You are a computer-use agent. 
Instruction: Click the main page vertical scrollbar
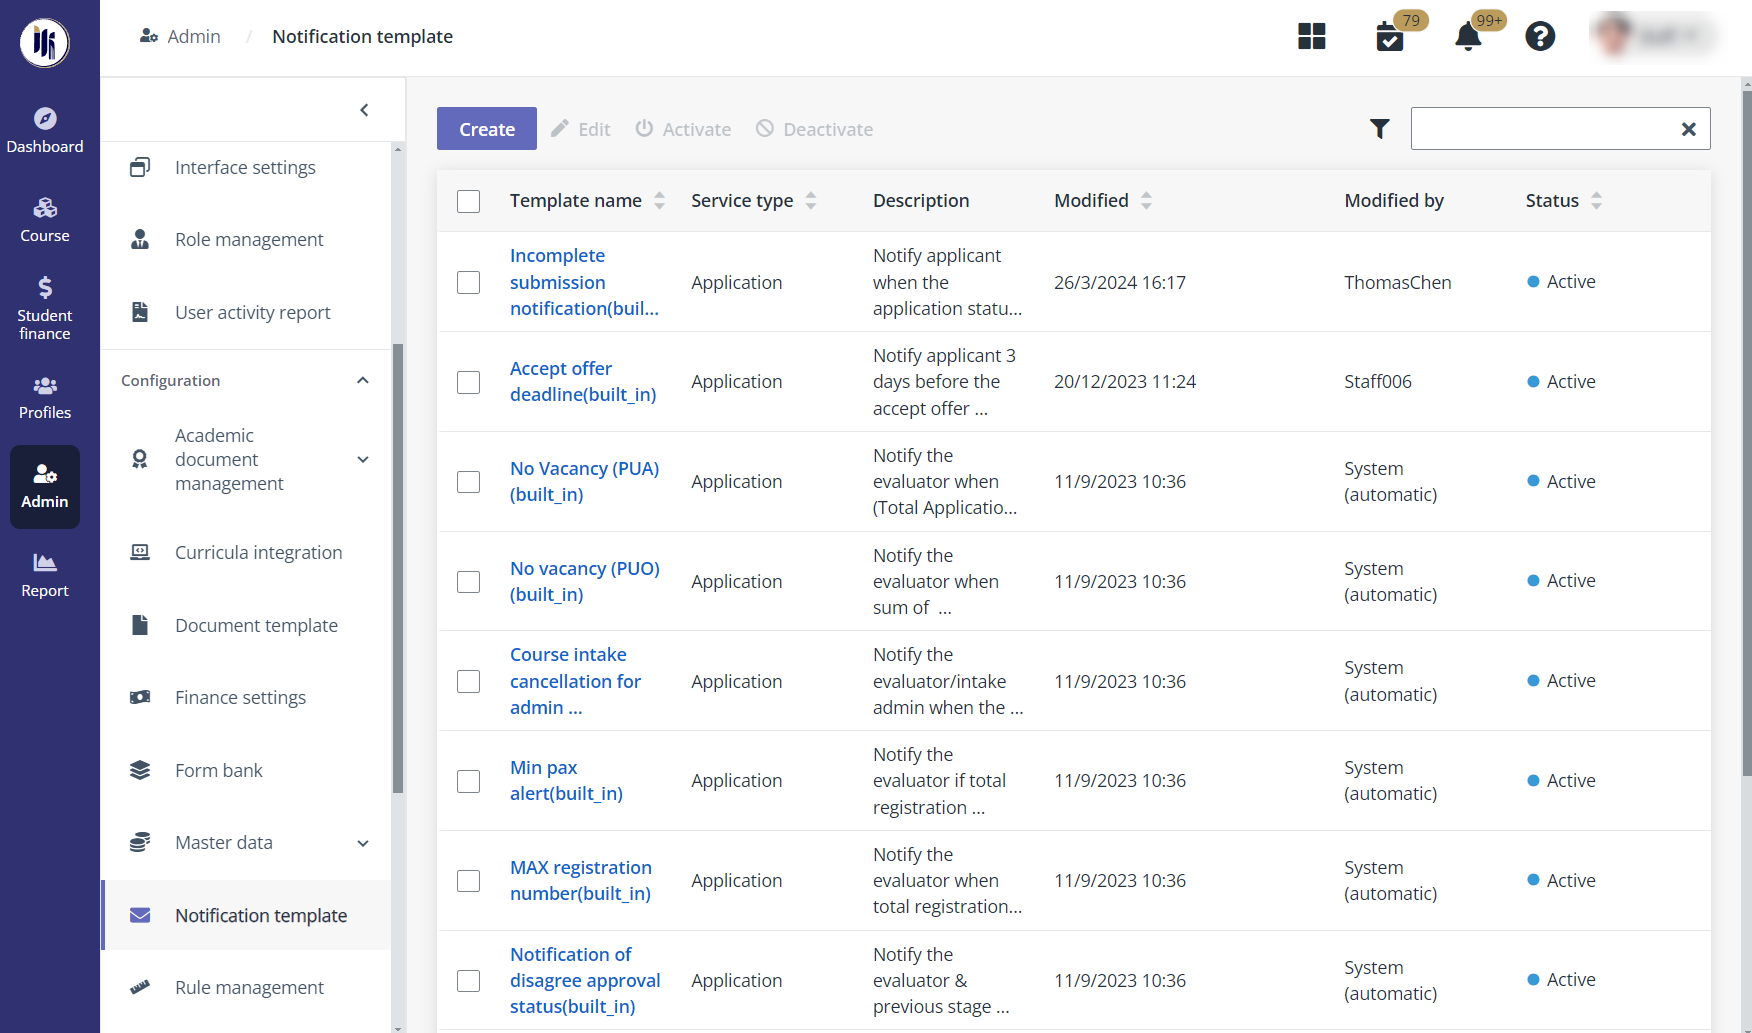[x=1746, y=432]
